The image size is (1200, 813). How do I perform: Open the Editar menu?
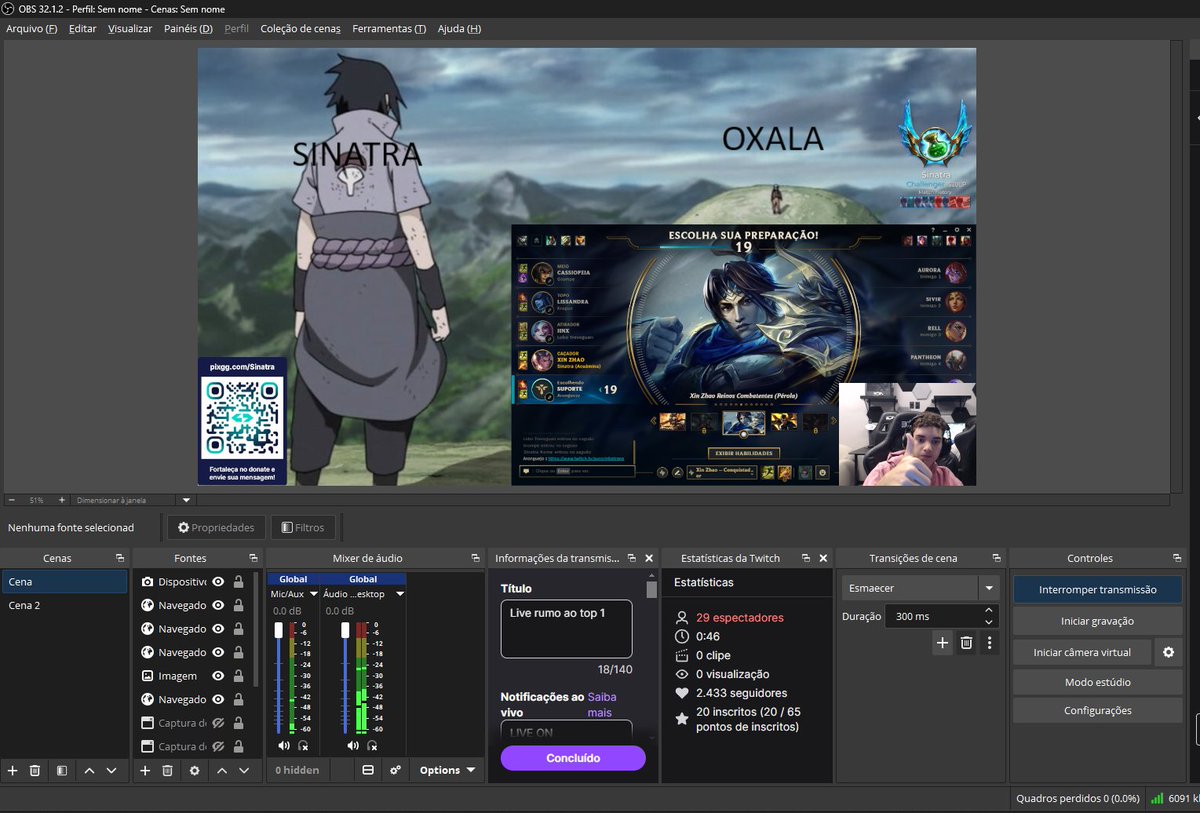(x=83, y=29)
